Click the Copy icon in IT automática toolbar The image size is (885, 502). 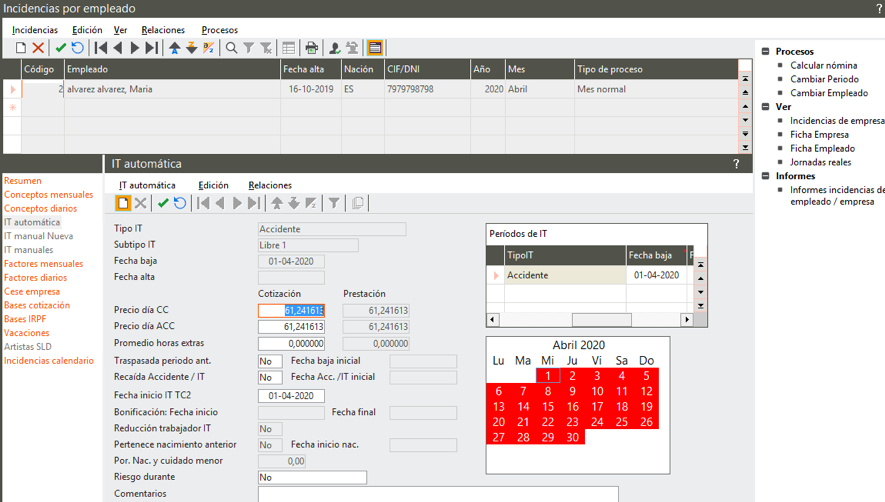(x=357, y=203)
